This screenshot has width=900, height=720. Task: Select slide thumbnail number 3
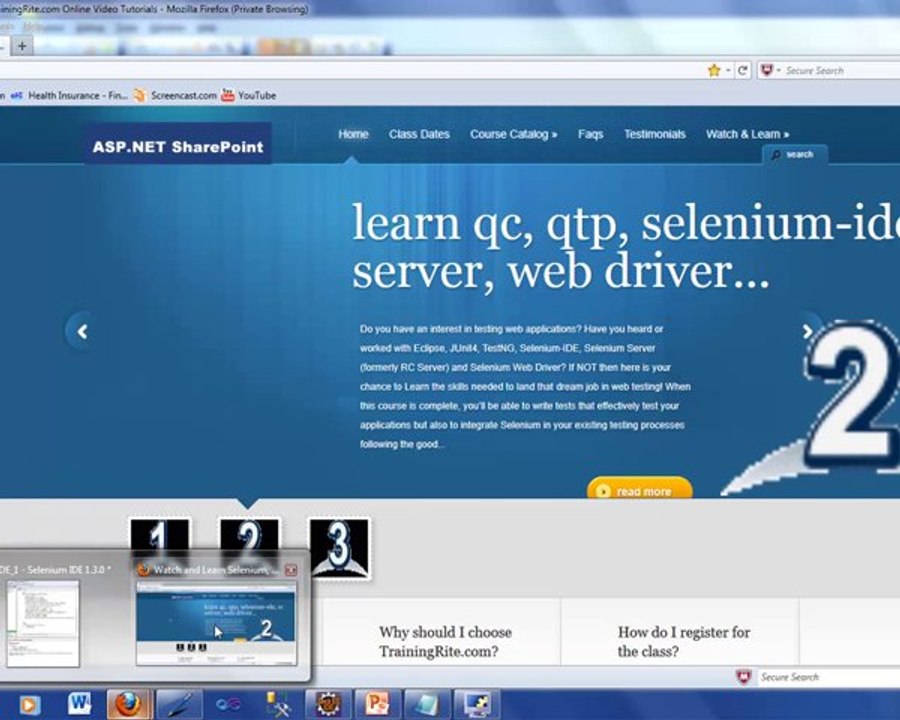[x=339, y=547]
